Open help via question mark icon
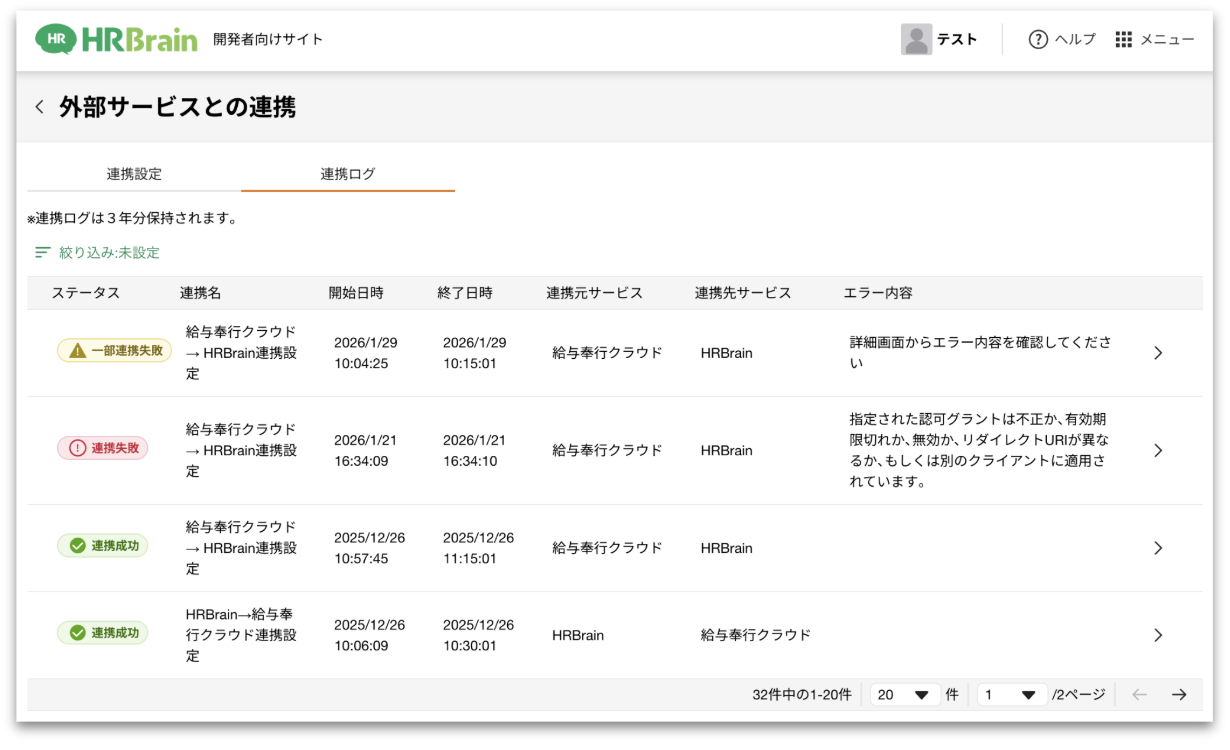The image size is (1230, 750). point(1038,39)
